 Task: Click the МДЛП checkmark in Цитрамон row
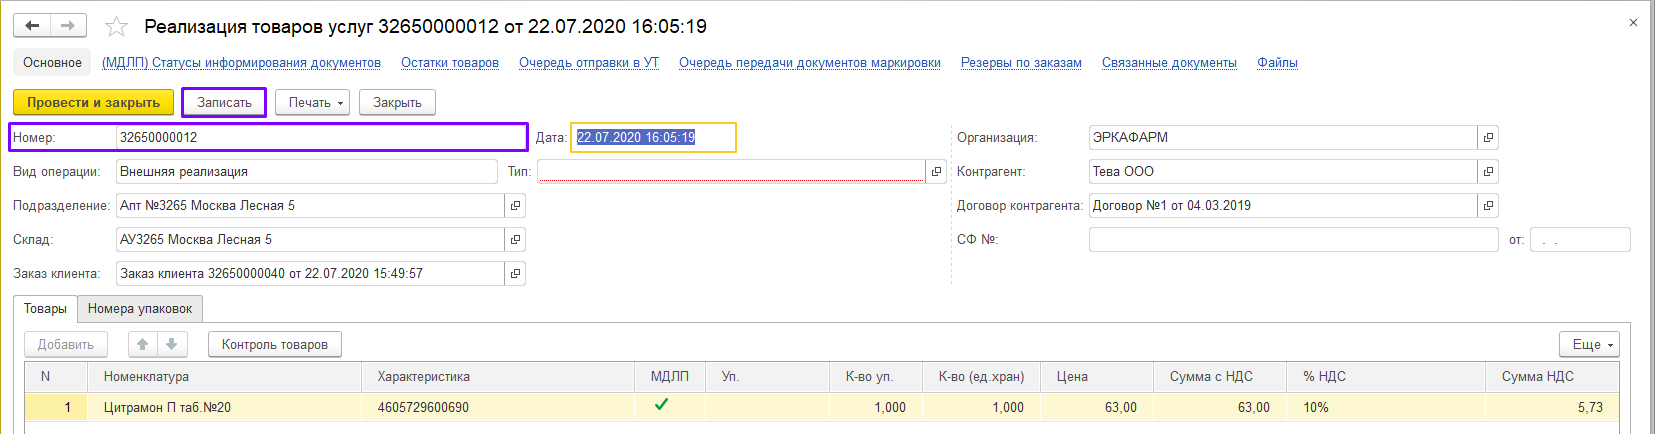(661, 405)
